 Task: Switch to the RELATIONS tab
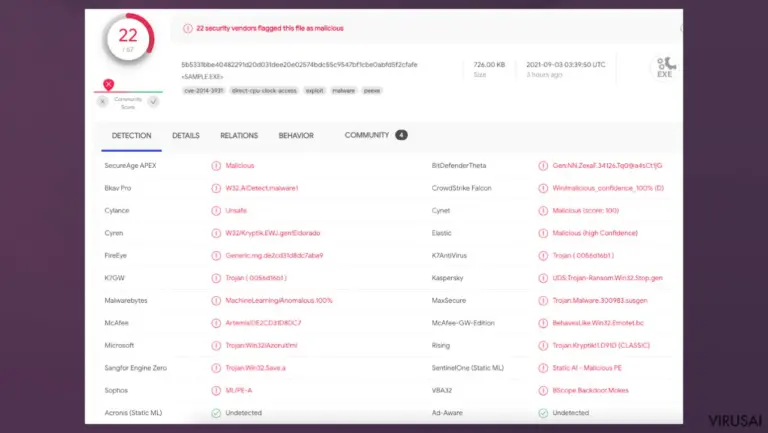(239, 136)
